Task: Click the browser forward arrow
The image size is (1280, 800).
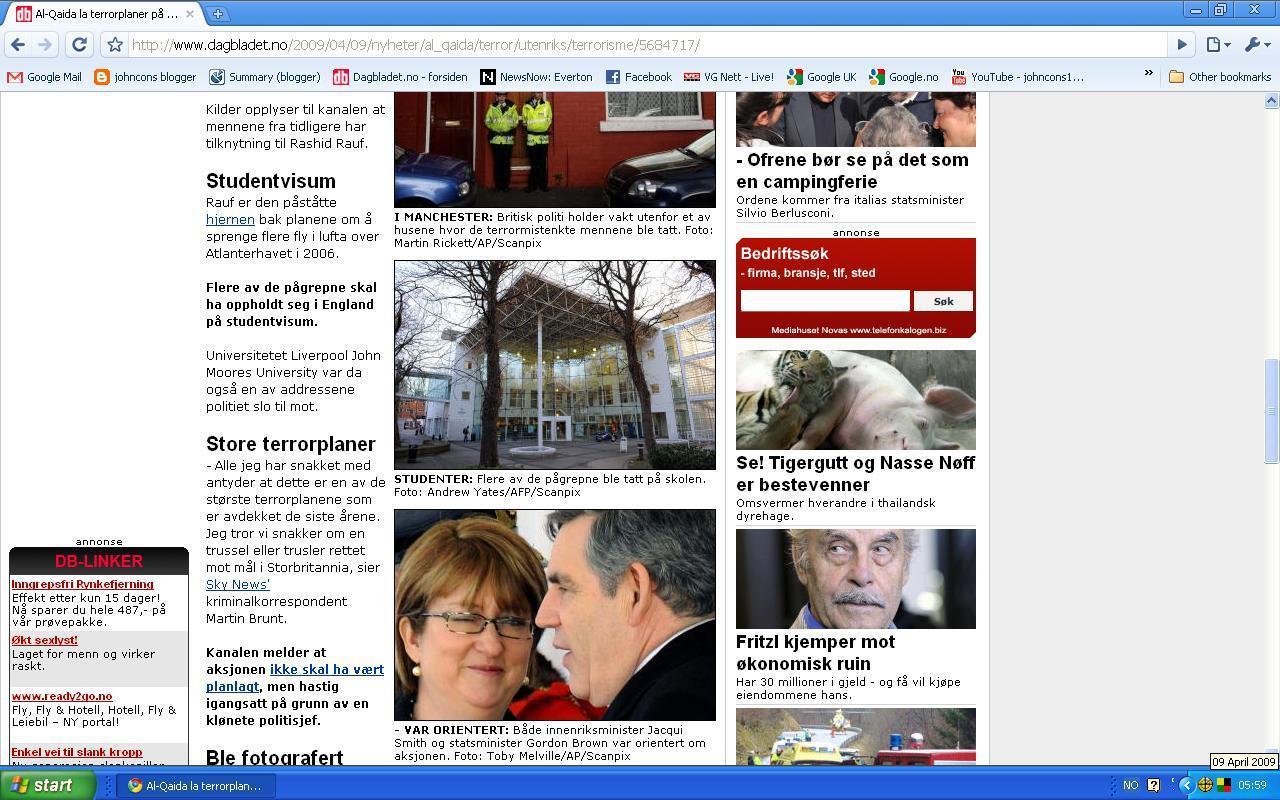Action: click(x=44, y=44)
